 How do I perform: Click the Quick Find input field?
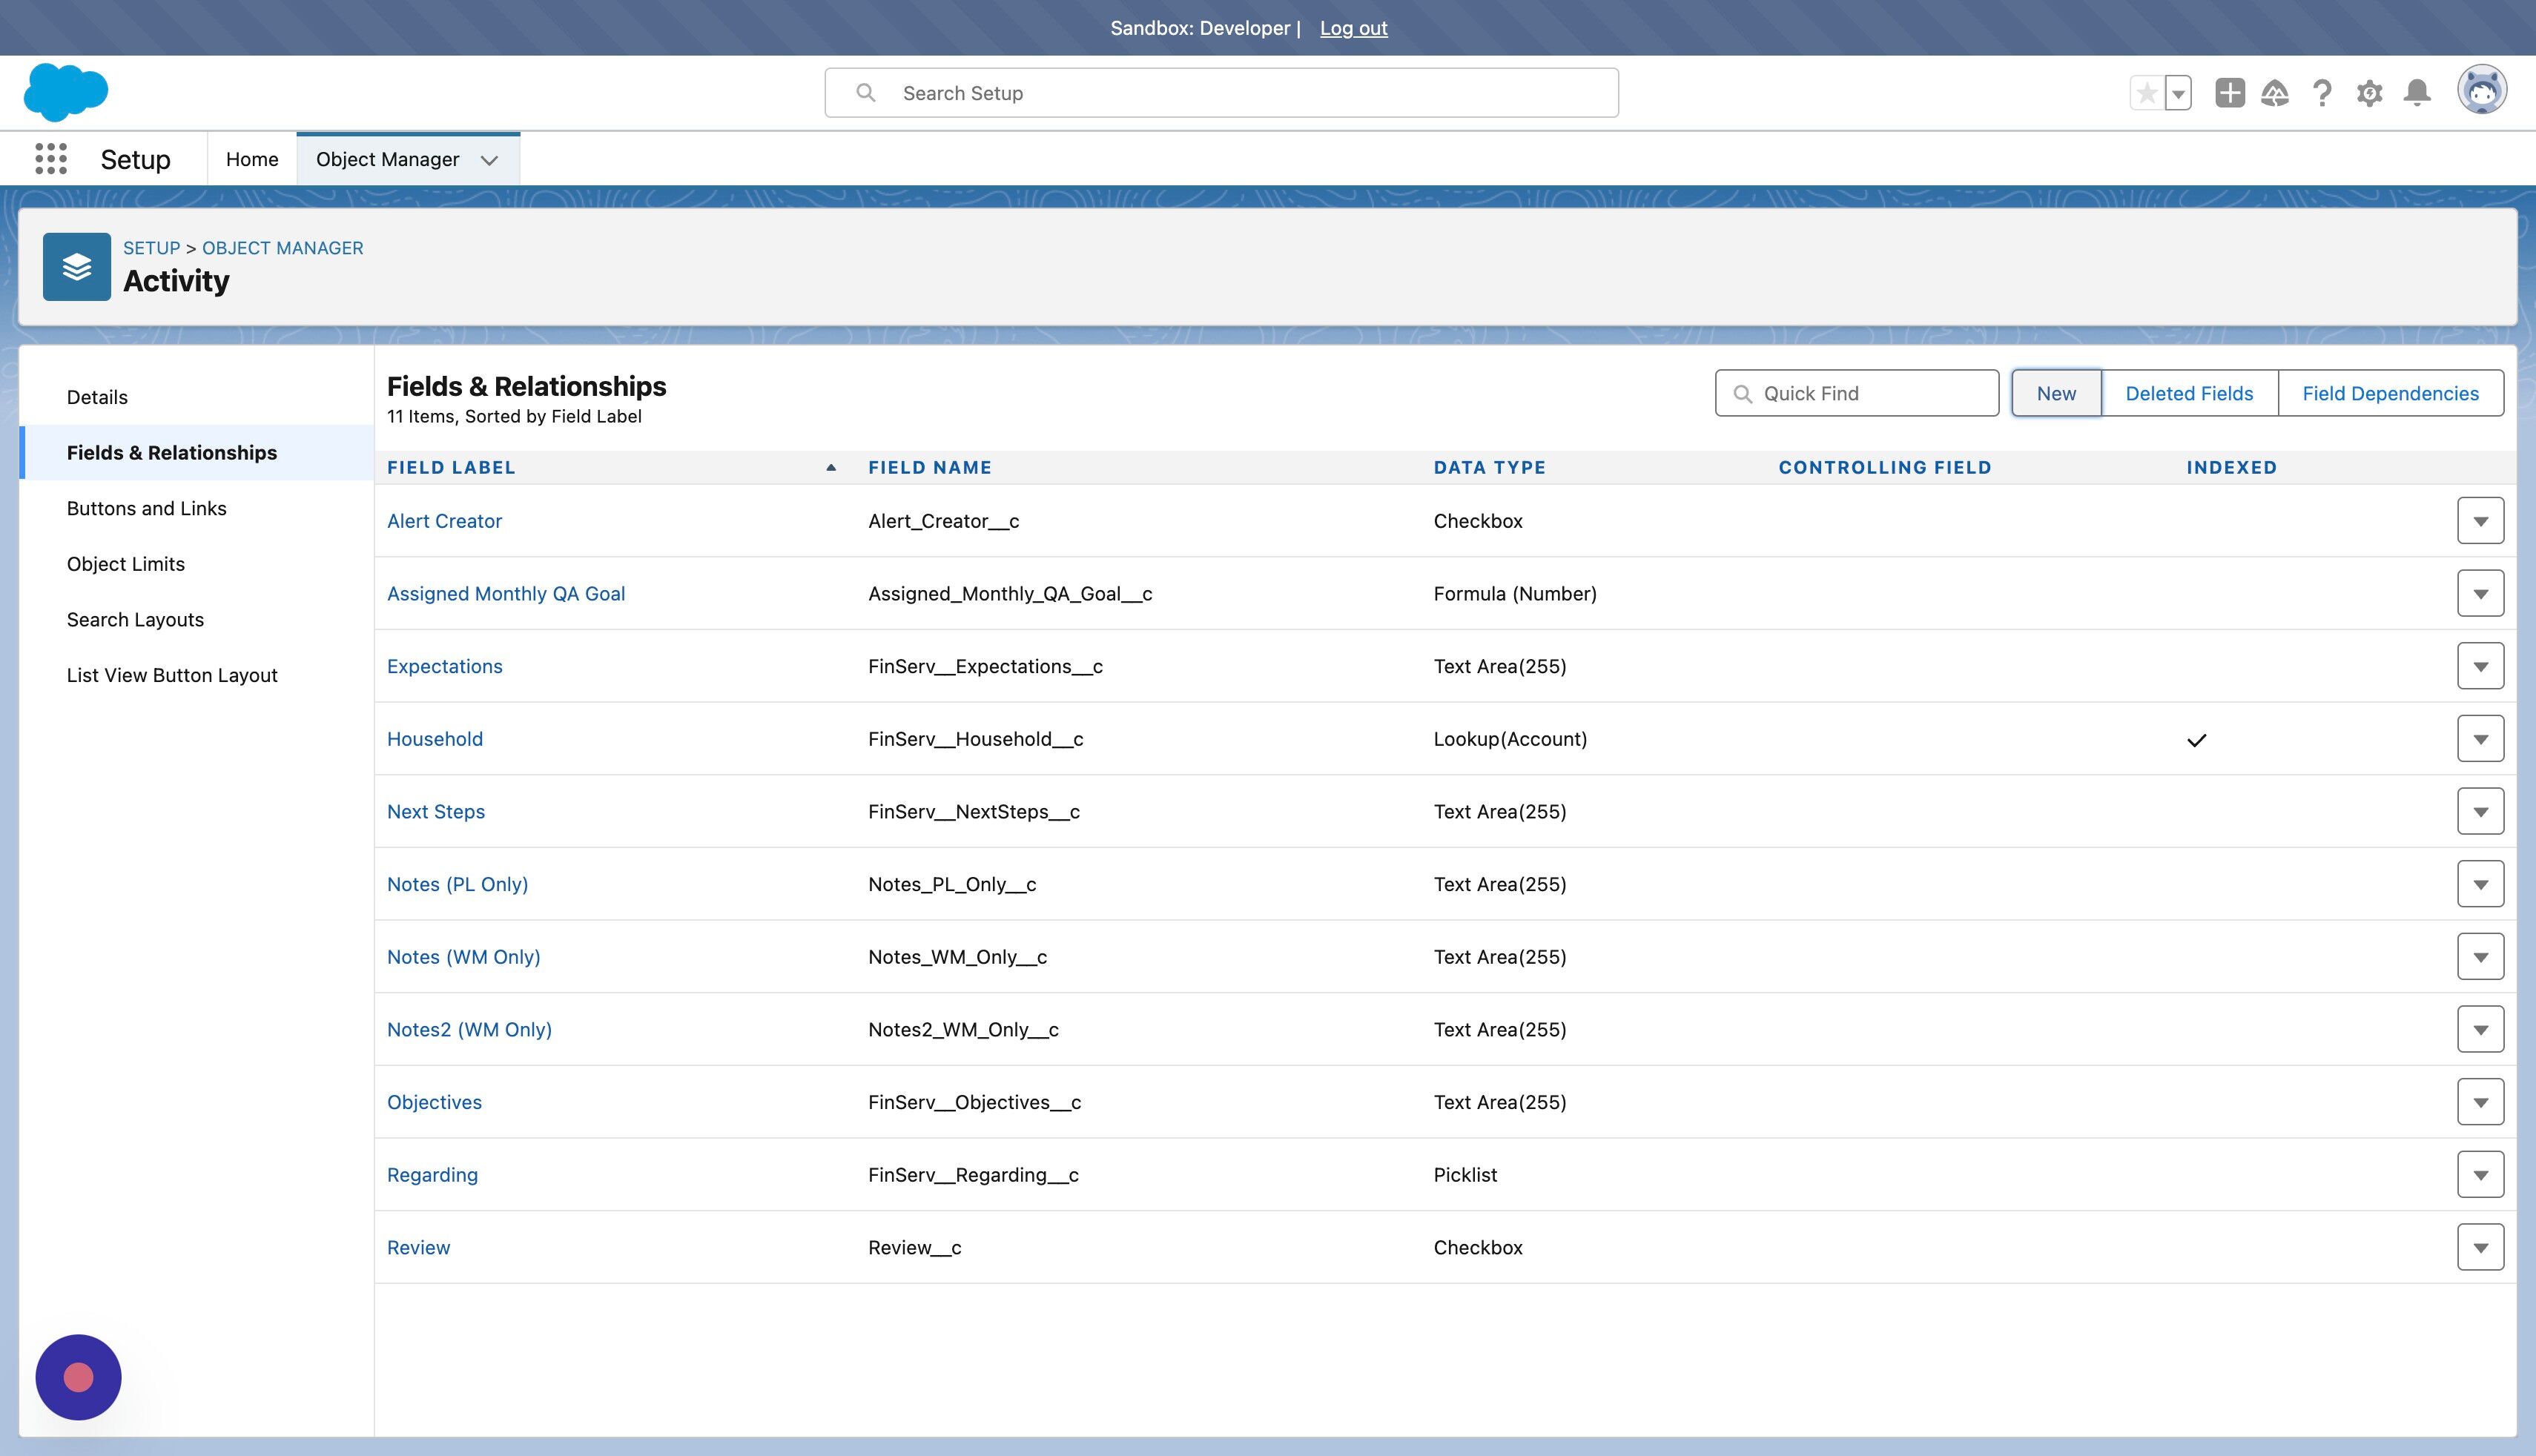tap(1856, 393)
